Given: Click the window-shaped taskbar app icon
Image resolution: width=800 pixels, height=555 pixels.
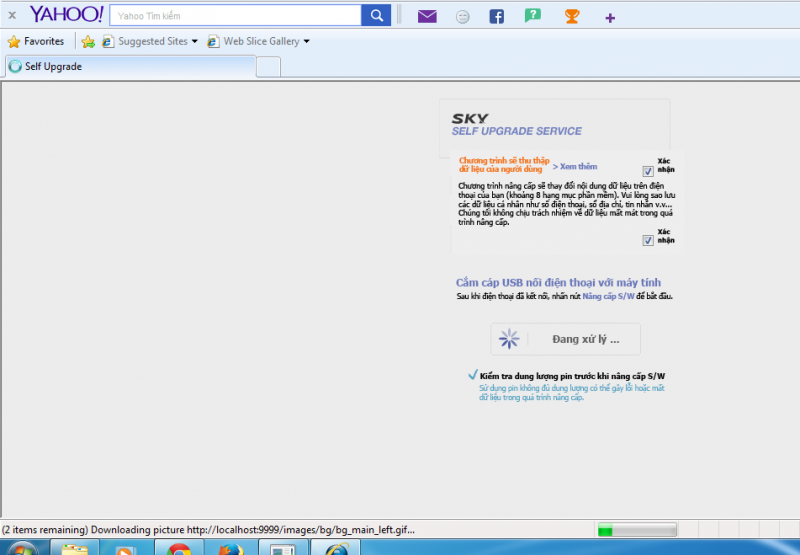Looking at the screenshot, I should 283,548.
